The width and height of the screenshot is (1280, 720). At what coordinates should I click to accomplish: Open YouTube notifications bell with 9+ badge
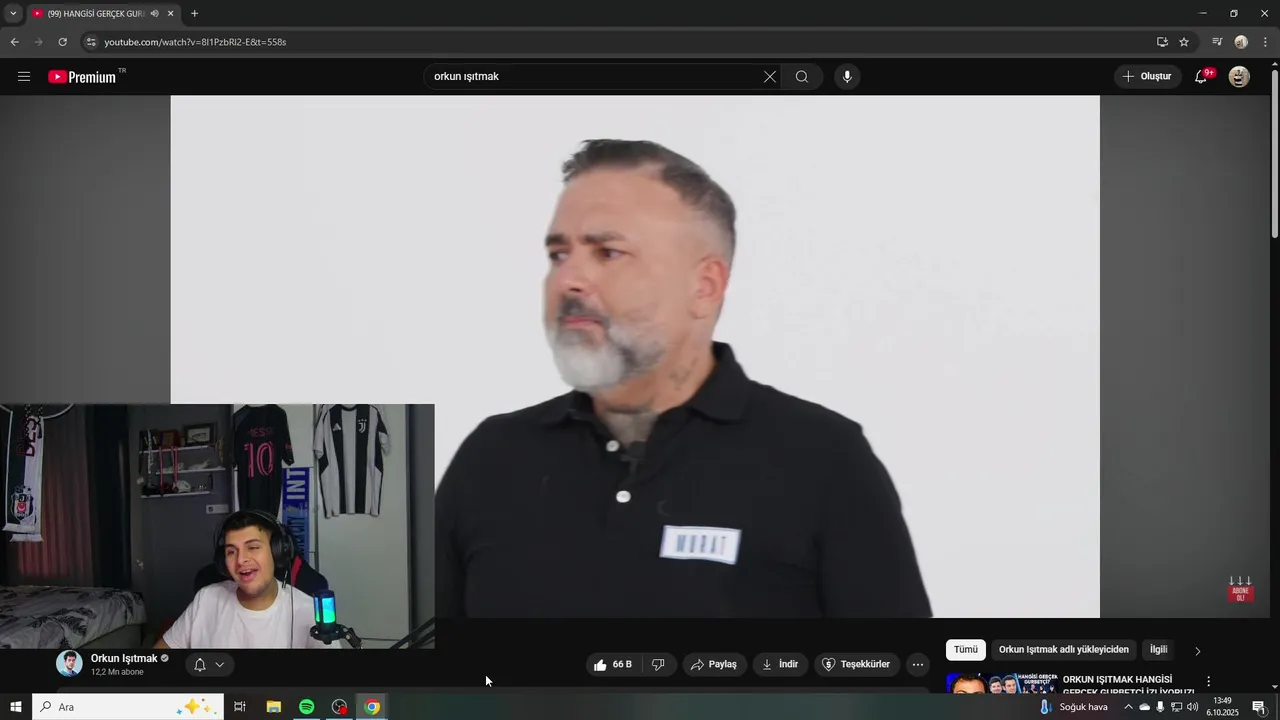point(1202,77)
